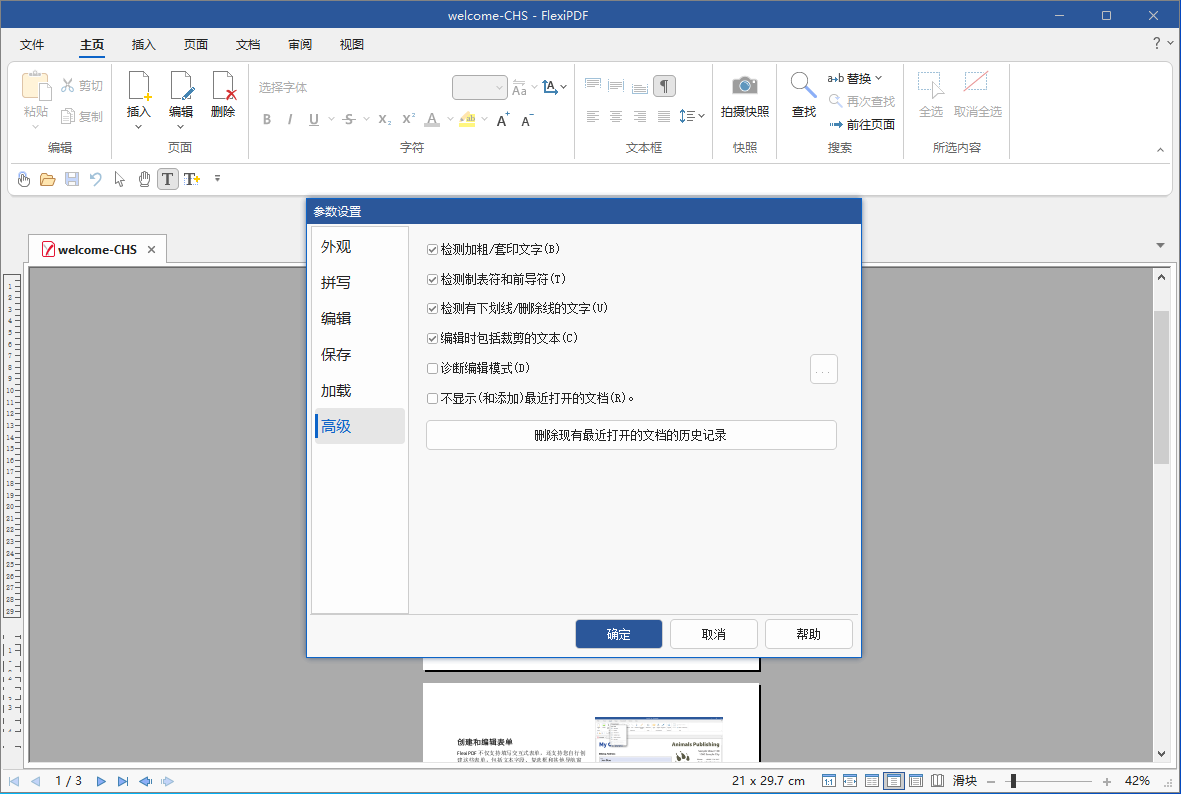The image size is (1181, 794).
Task: Click the vertical scrollbar down arrow
Action: click(x=1161, y=753)
